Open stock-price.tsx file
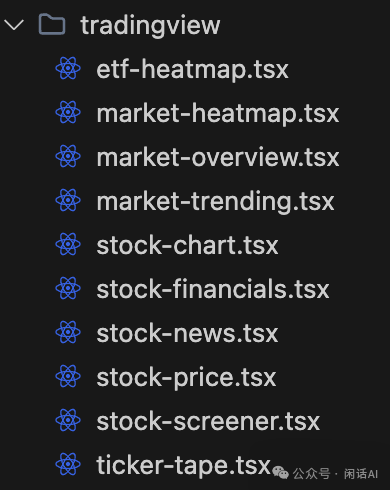The image size is (390, 490). pyautogui.click(x=186, y=378)
